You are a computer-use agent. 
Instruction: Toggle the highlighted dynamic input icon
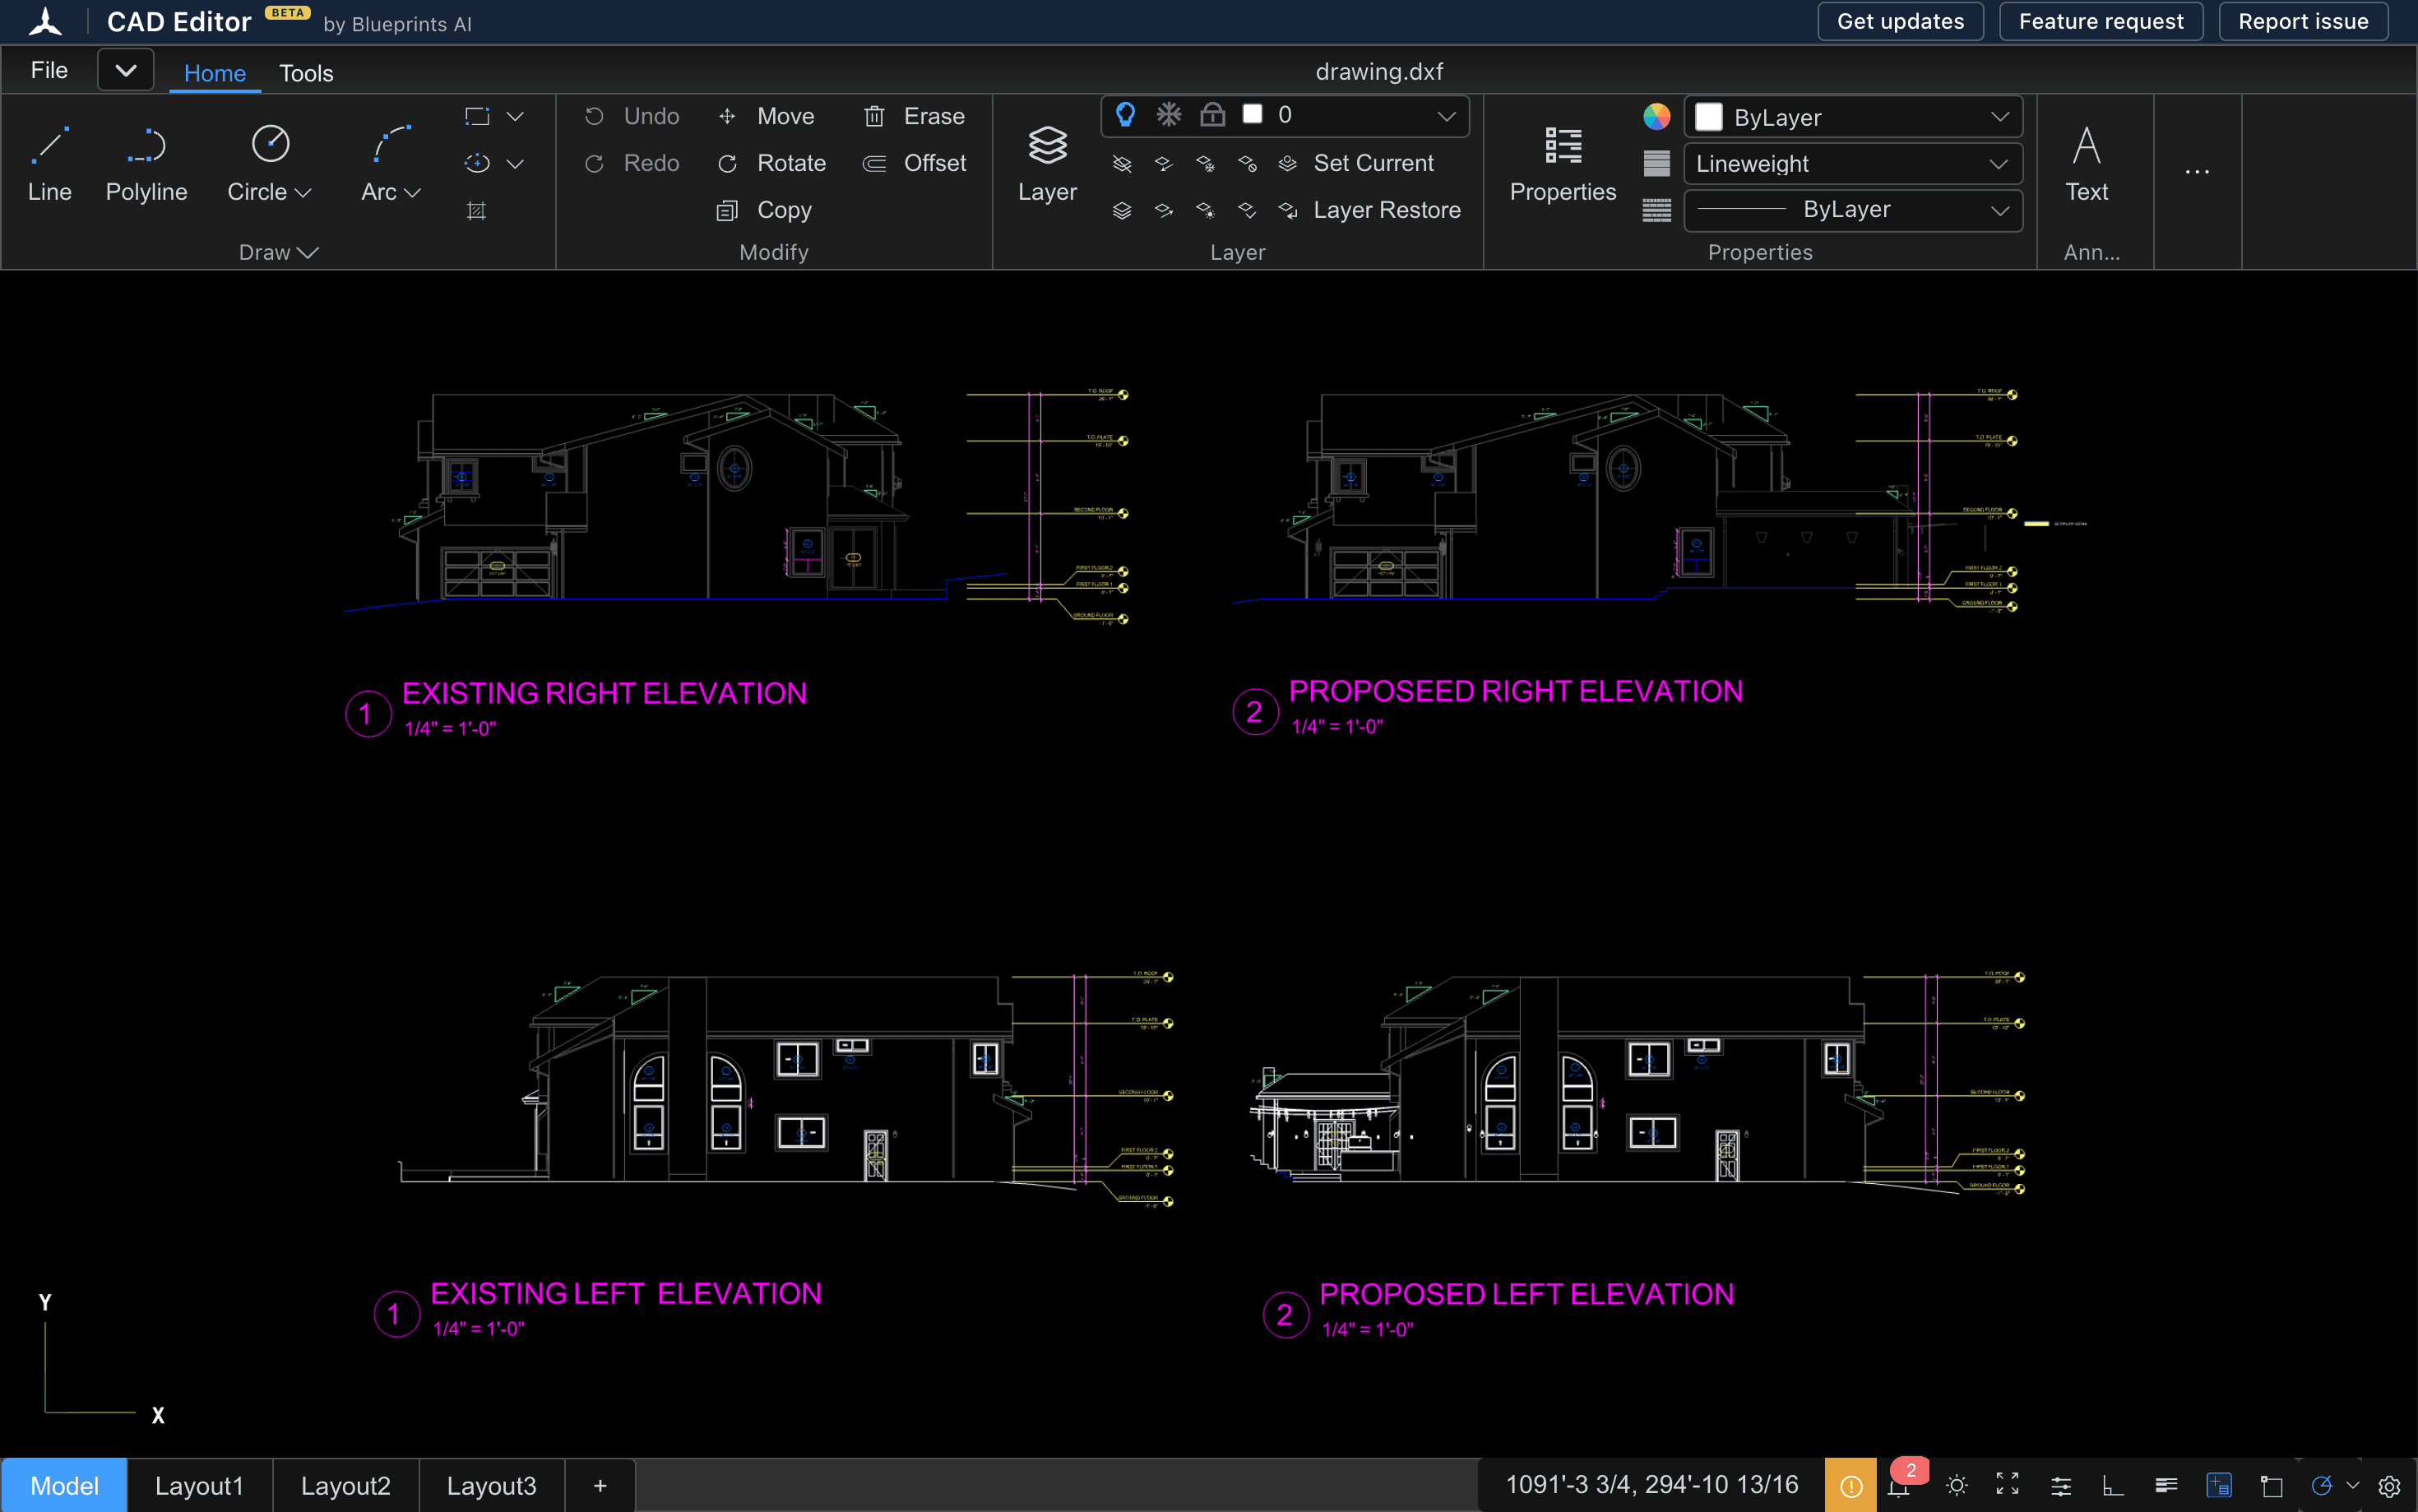tap(2219, 1485)
